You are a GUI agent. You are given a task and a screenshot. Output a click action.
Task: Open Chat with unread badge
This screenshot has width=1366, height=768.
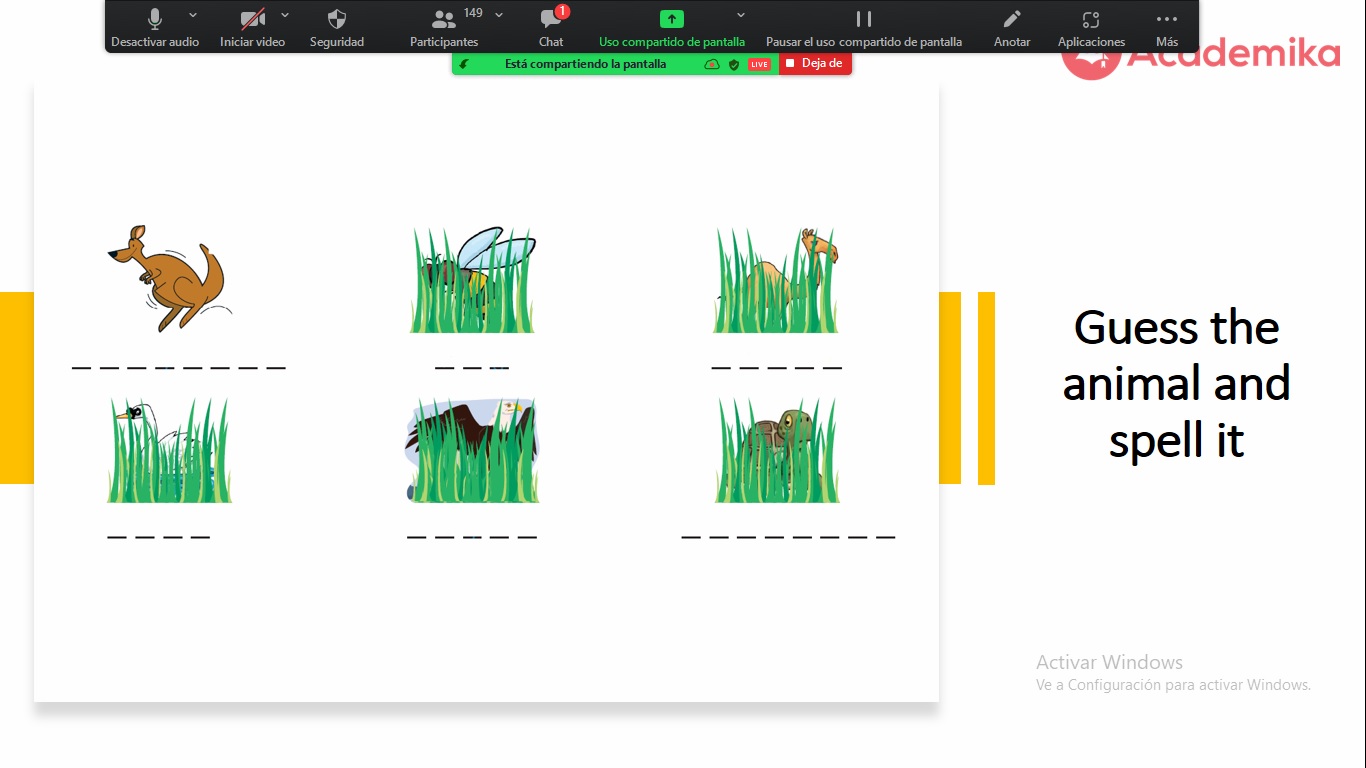[551, 28]
